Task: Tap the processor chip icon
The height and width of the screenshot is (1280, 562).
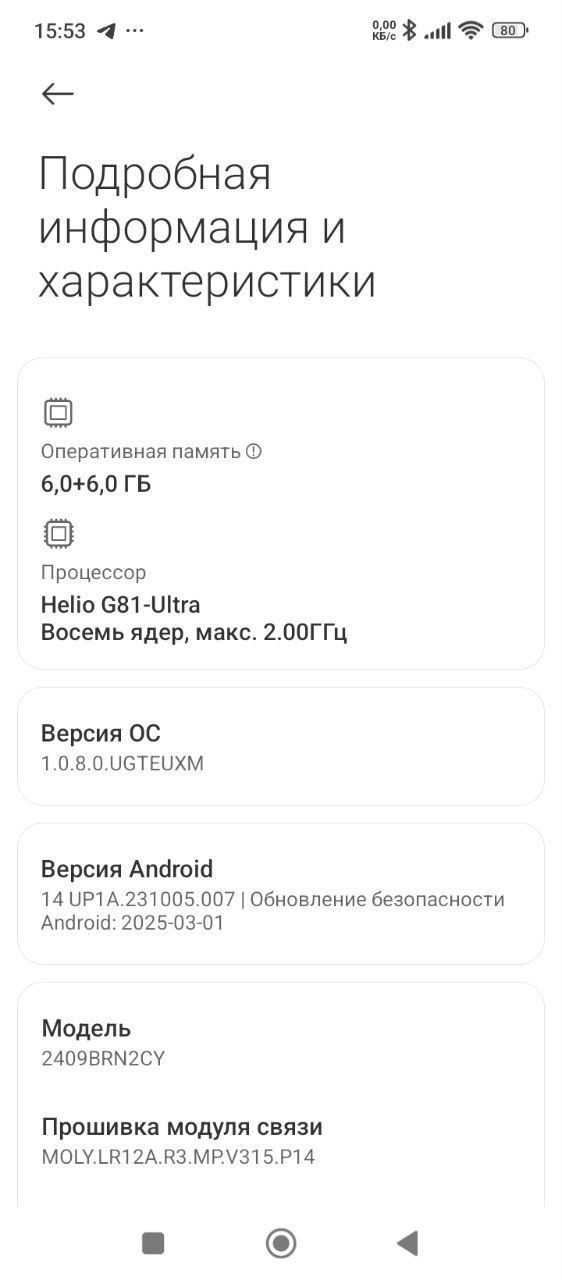Action: tap(58, 533)
